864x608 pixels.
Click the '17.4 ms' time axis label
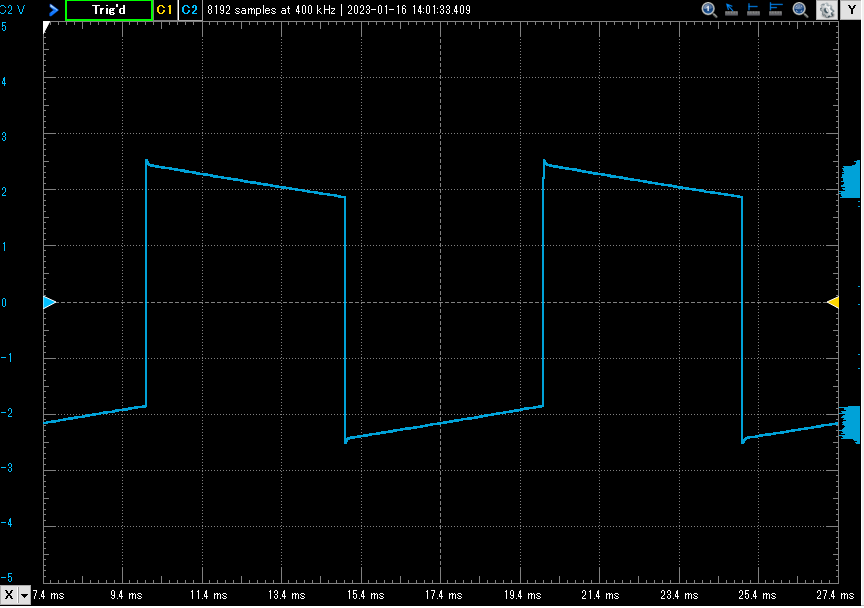tap(444, 595)
